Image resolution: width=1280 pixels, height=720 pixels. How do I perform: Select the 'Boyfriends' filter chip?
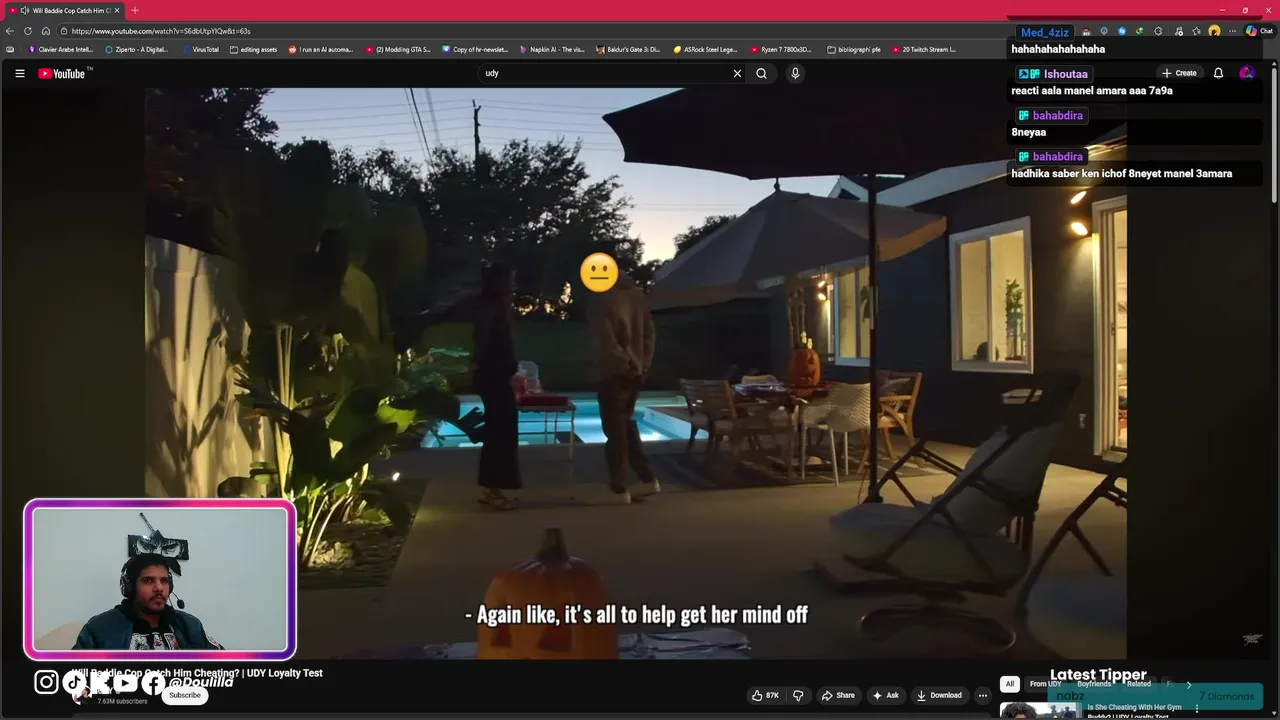tap(1094, 684)
